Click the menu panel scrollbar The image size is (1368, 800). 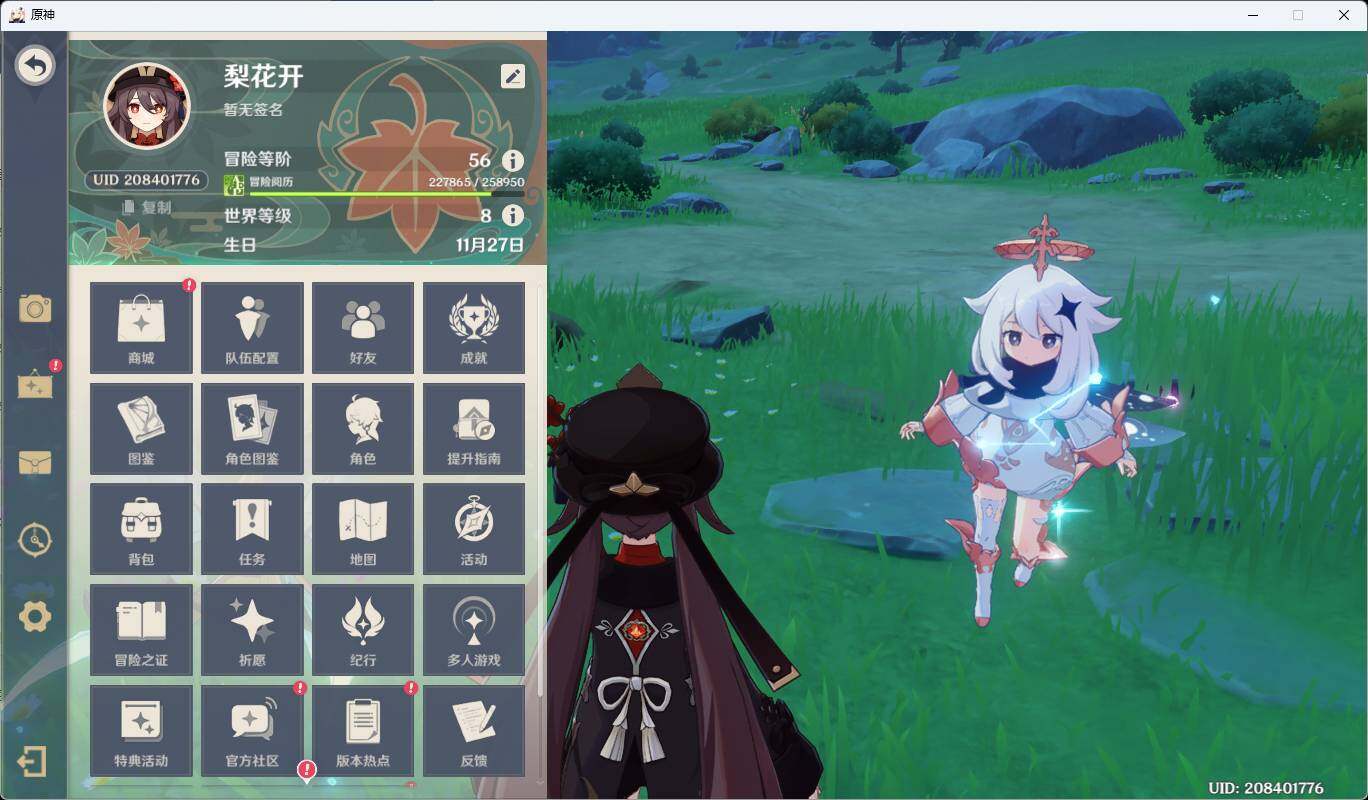pos(541,490)
